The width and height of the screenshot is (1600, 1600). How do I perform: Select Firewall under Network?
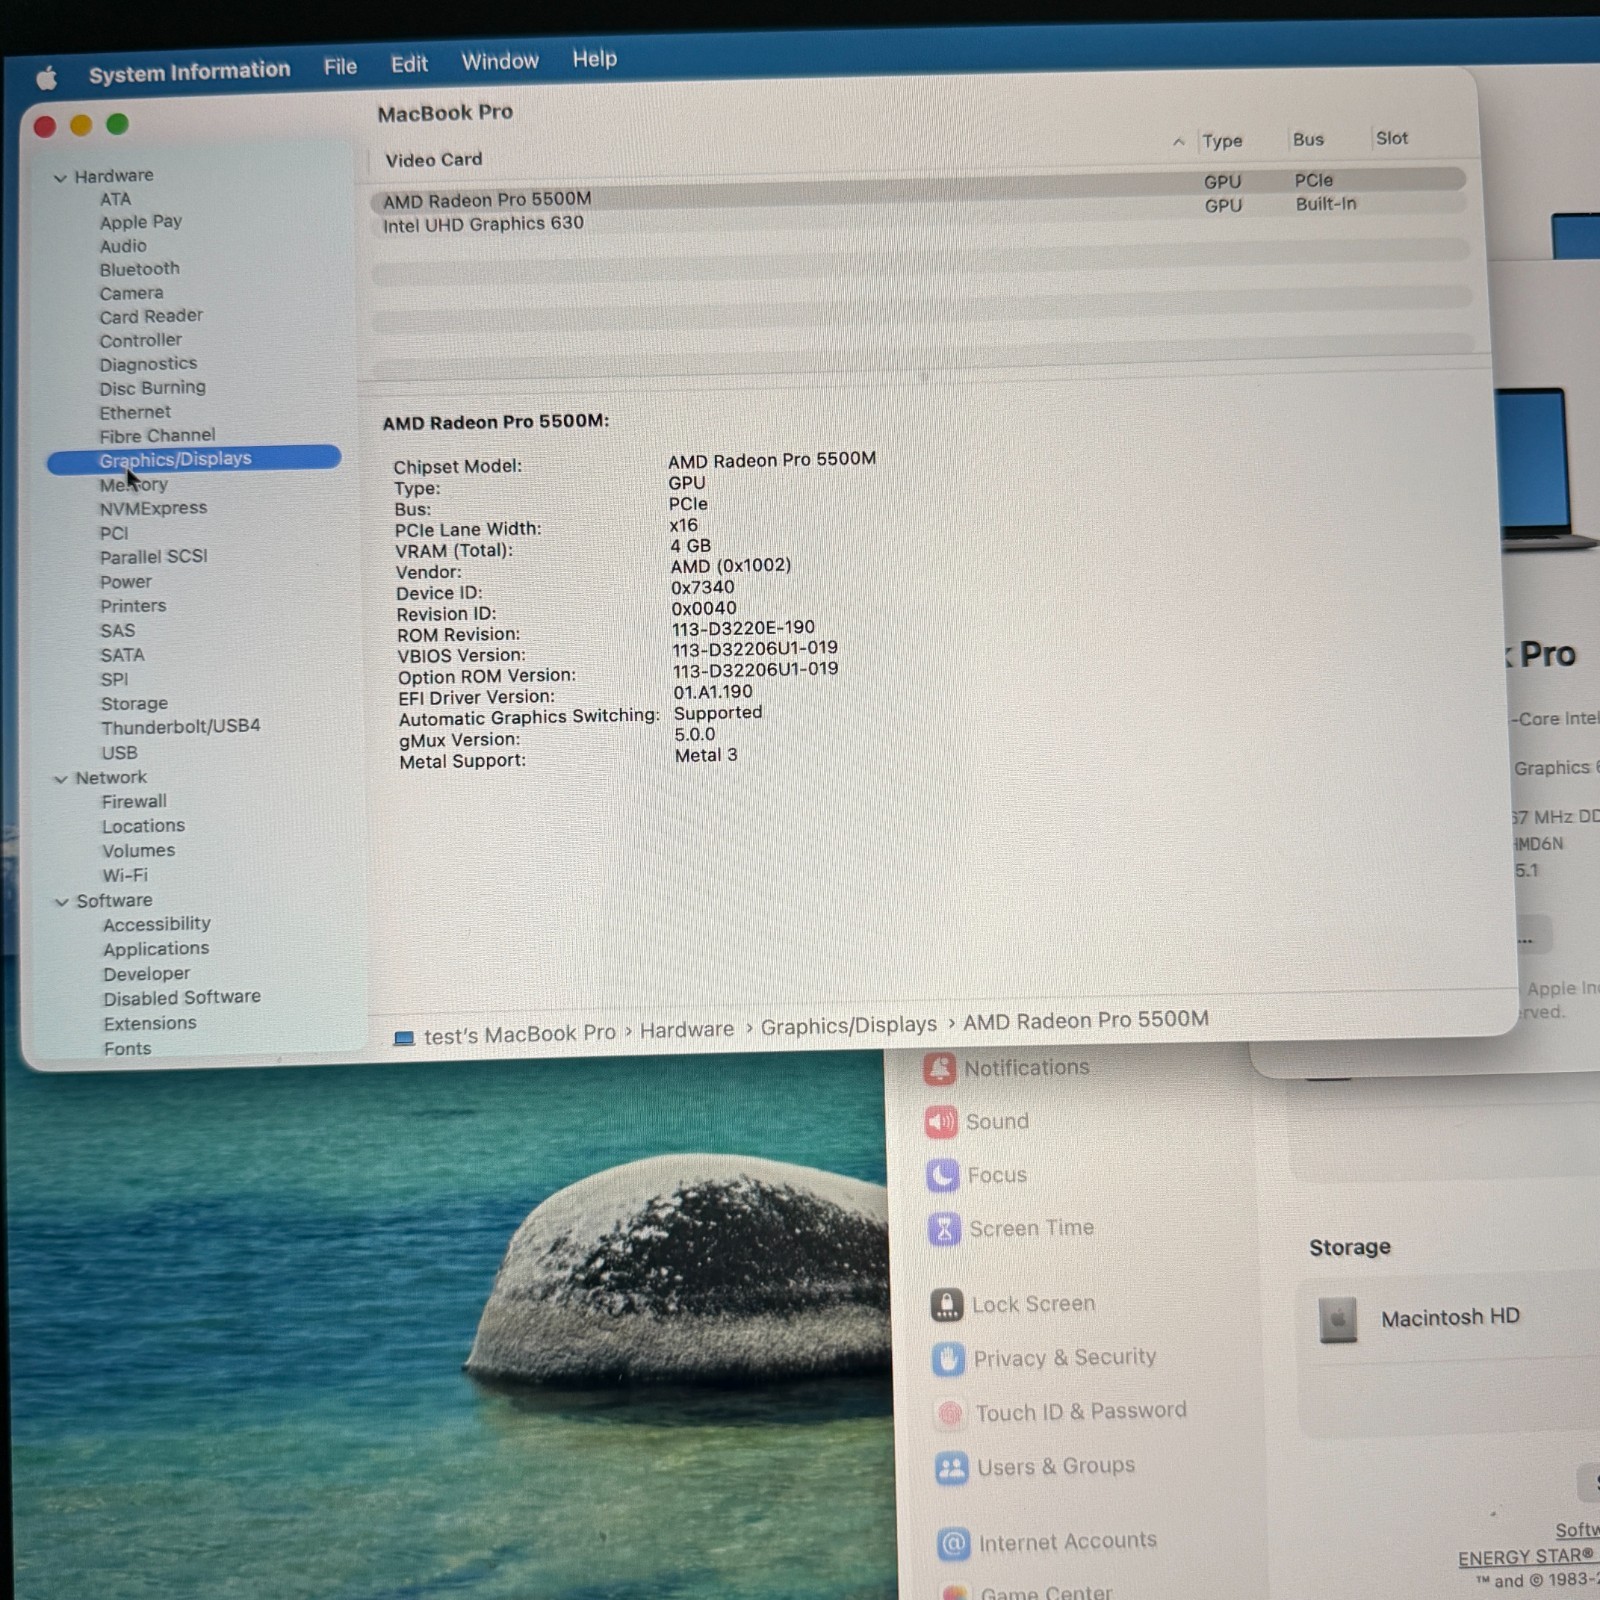coord(134,802)
